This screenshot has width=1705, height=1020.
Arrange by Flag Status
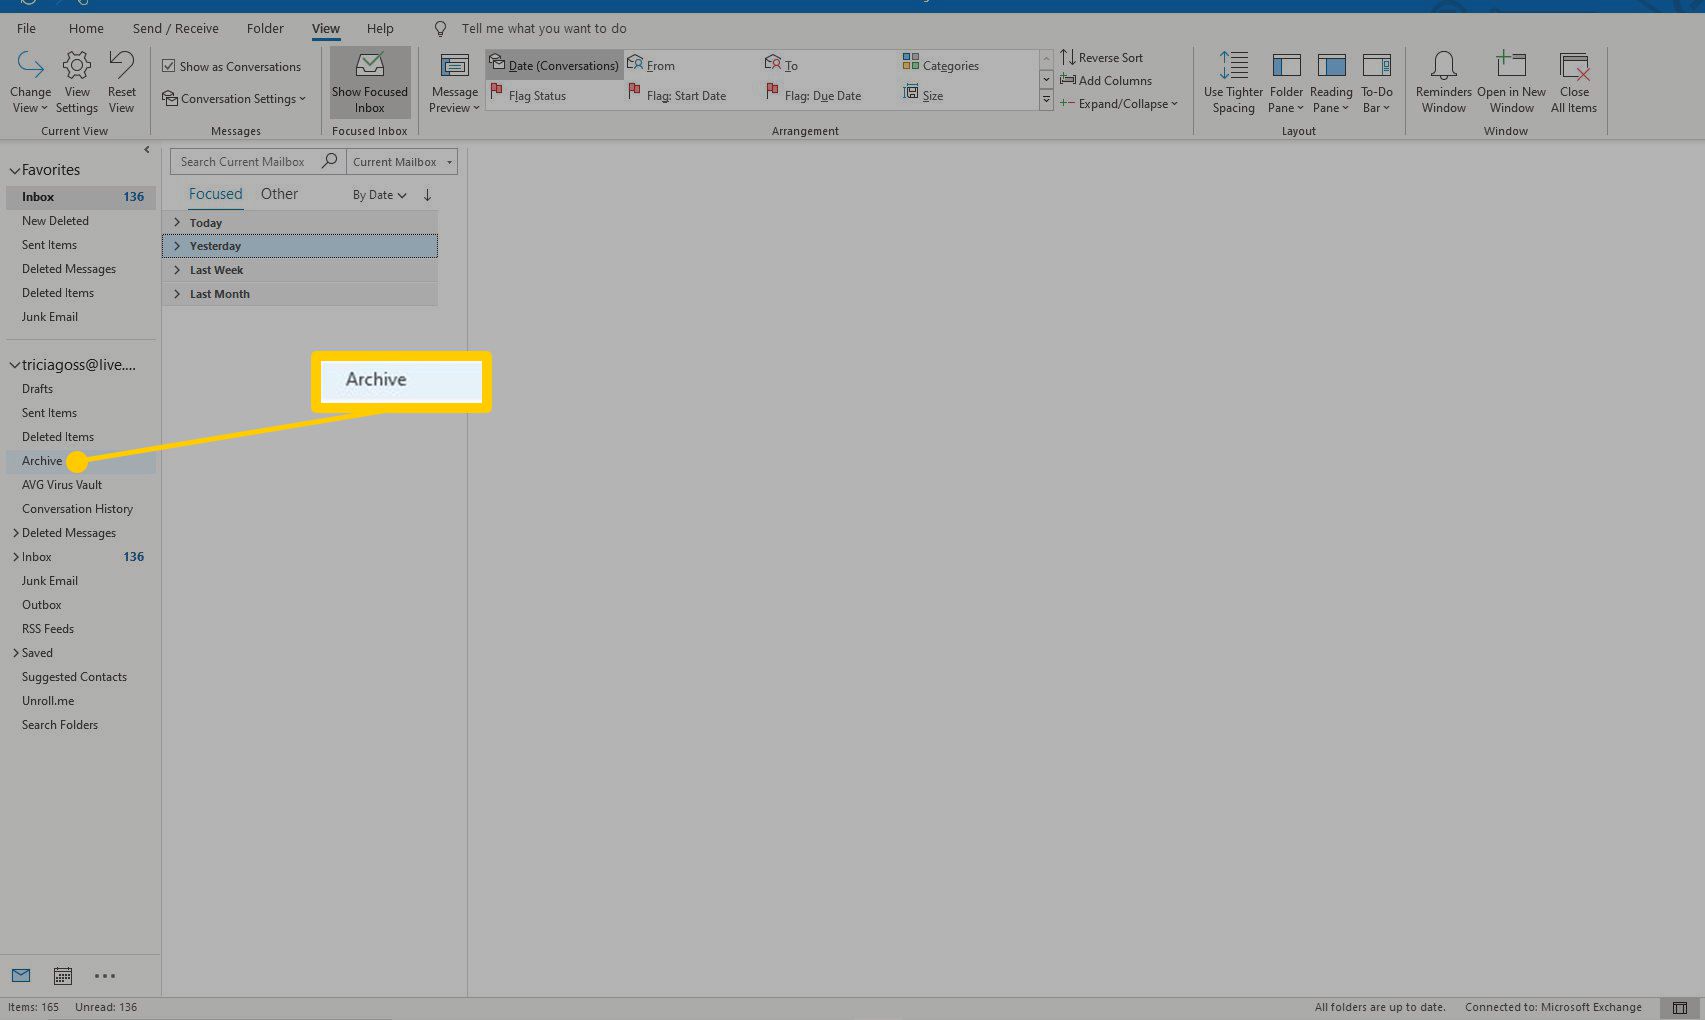click(x=528, y=95)
